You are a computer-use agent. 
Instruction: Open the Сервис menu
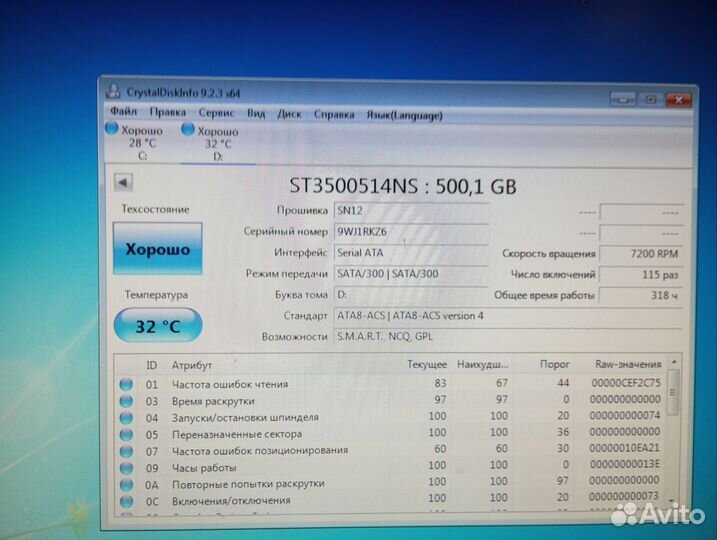(216, 113)
